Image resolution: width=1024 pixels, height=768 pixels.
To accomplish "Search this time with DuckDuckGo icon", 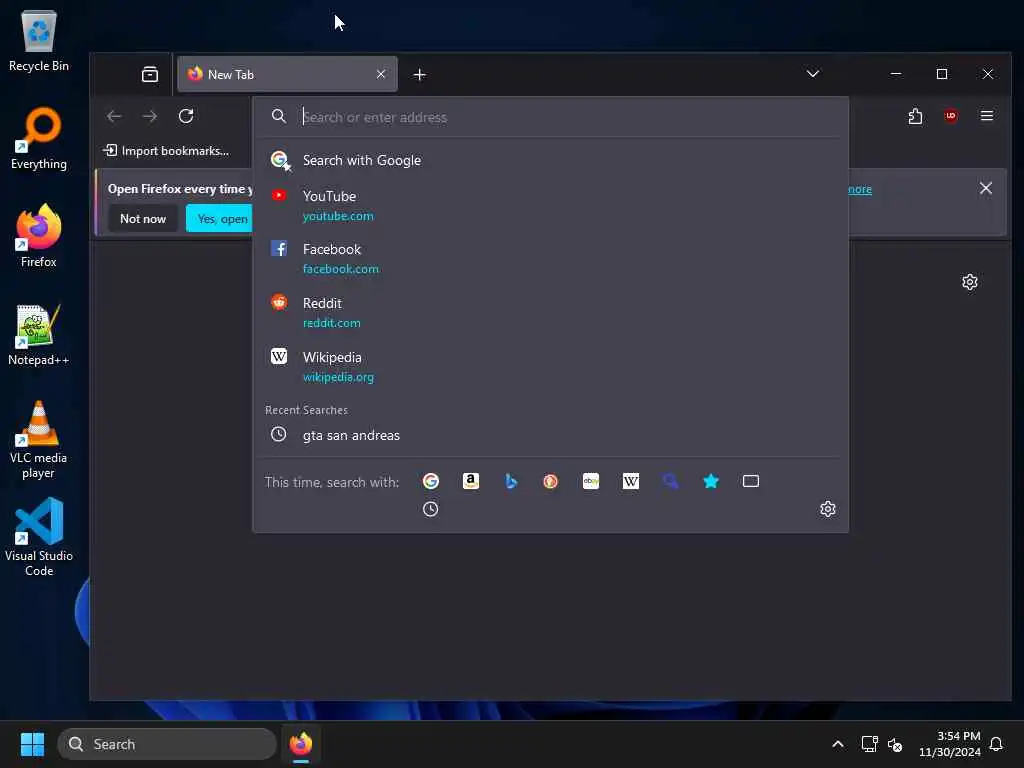I will click(551, 481).
